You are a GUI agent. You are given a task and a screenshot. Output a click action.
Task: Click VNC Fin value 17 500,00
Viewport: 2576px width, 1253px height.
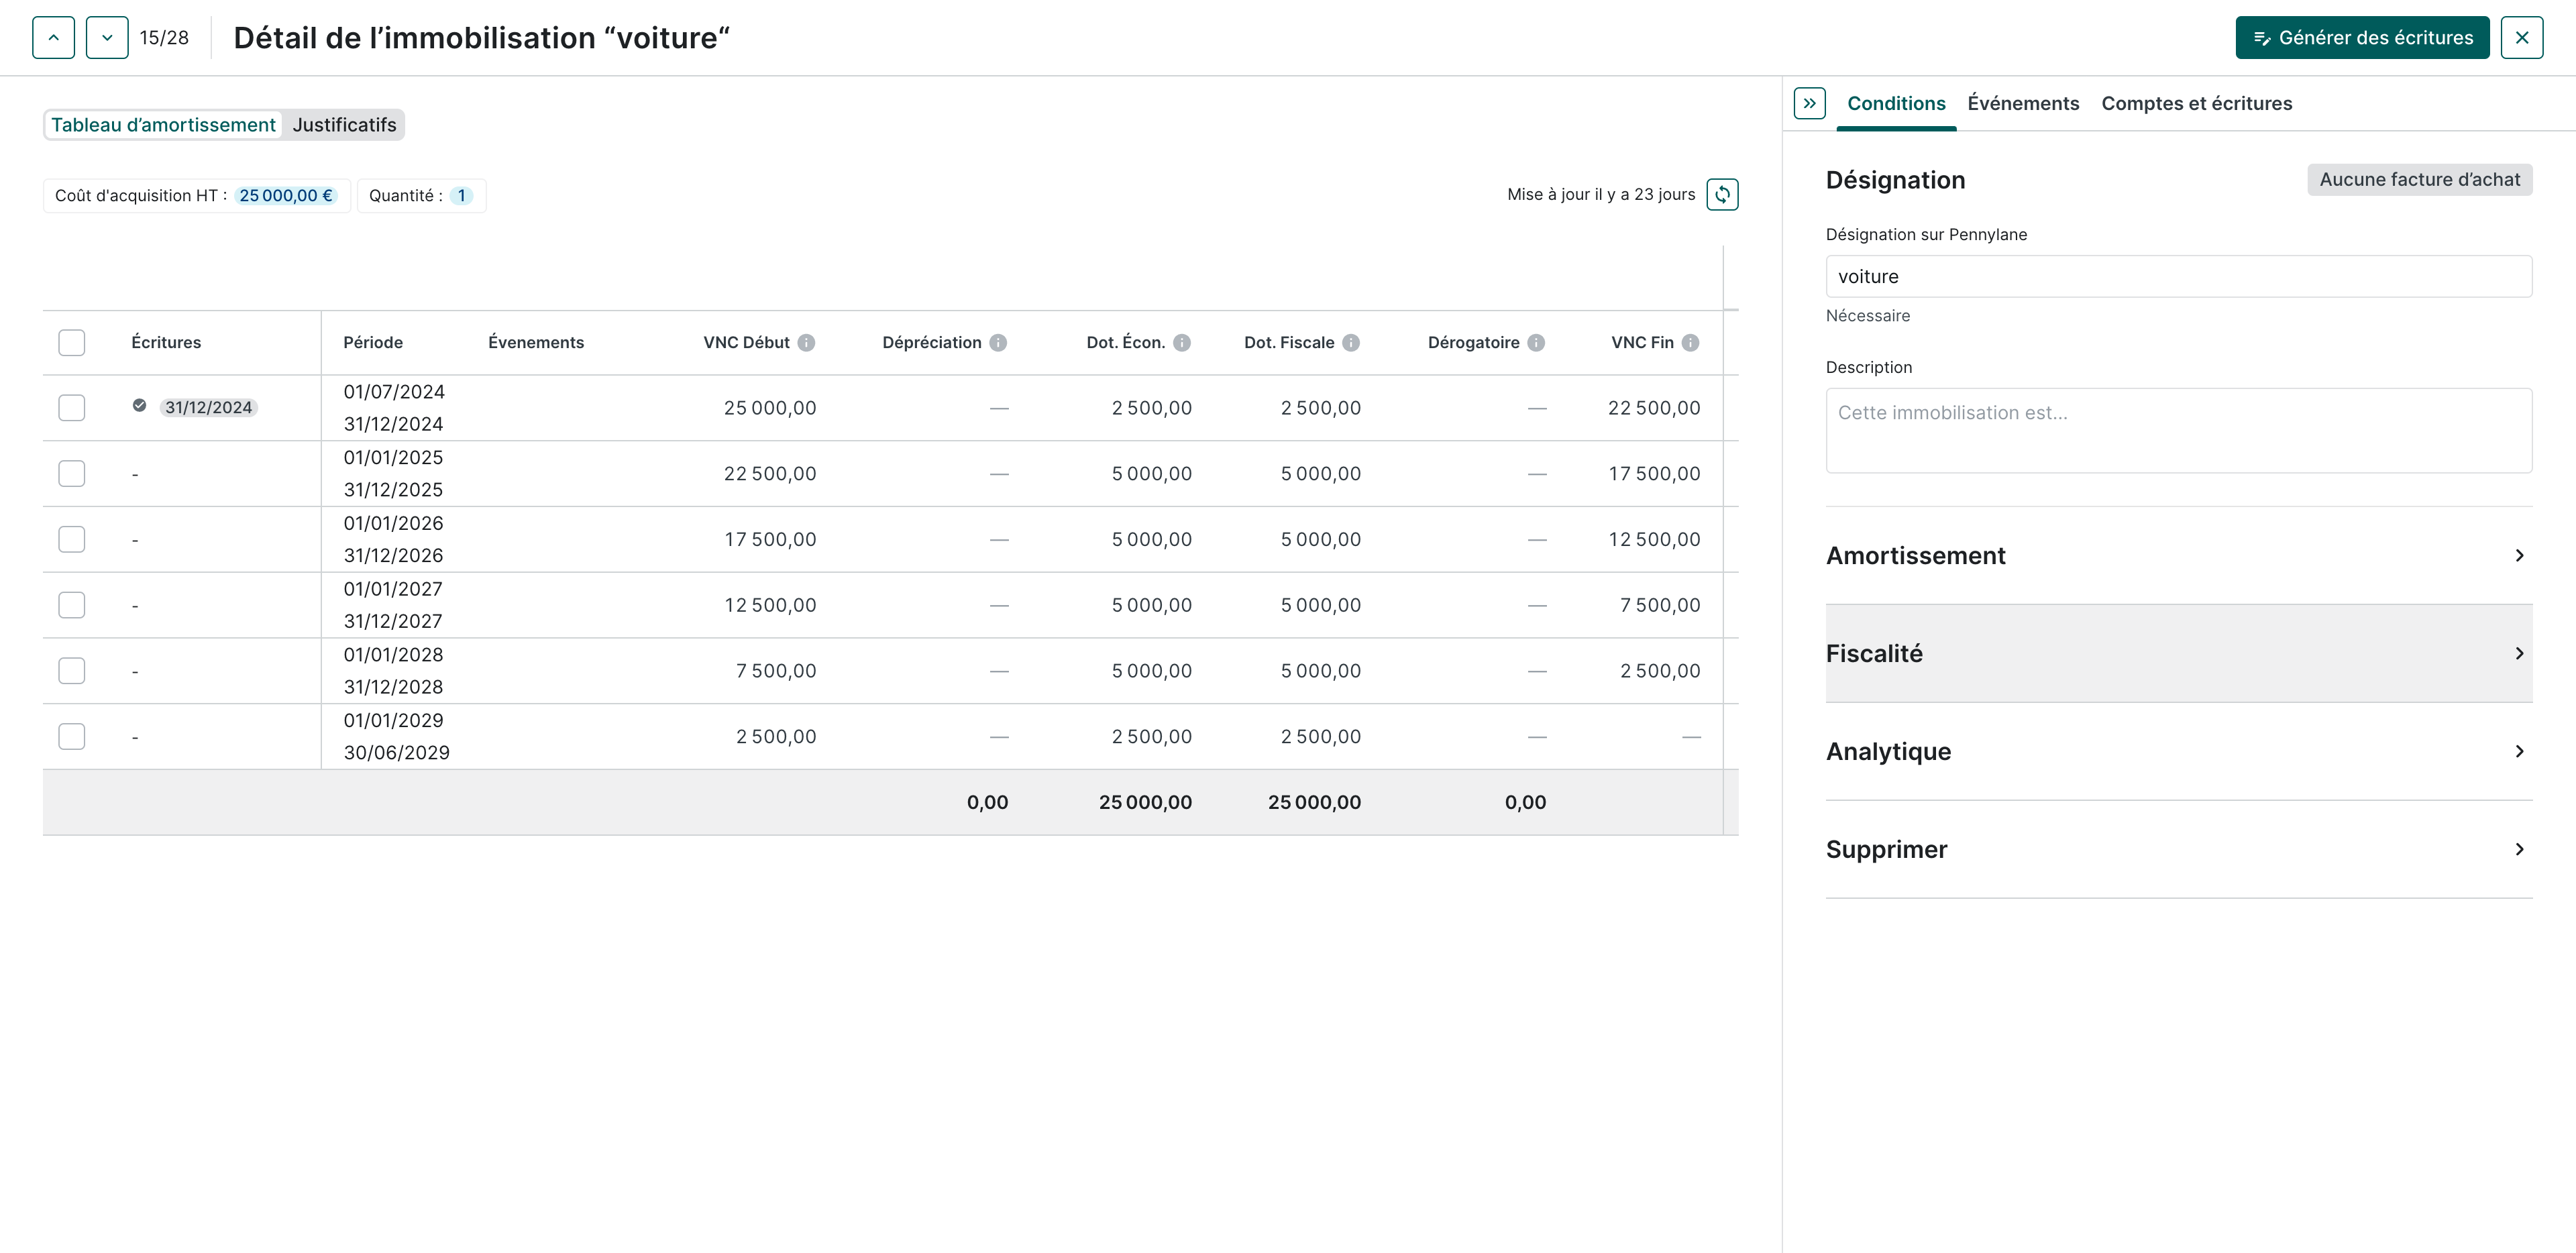pos(1653,474)
